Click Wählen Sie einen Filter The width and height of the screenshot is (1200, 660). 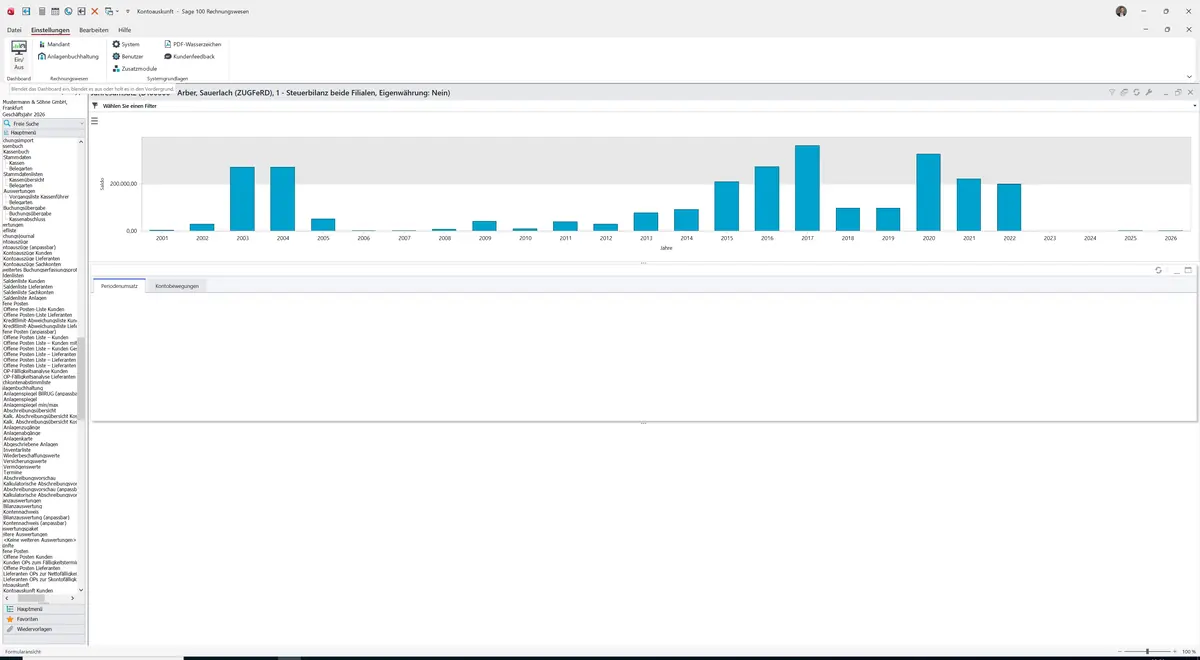coord(130,105)
